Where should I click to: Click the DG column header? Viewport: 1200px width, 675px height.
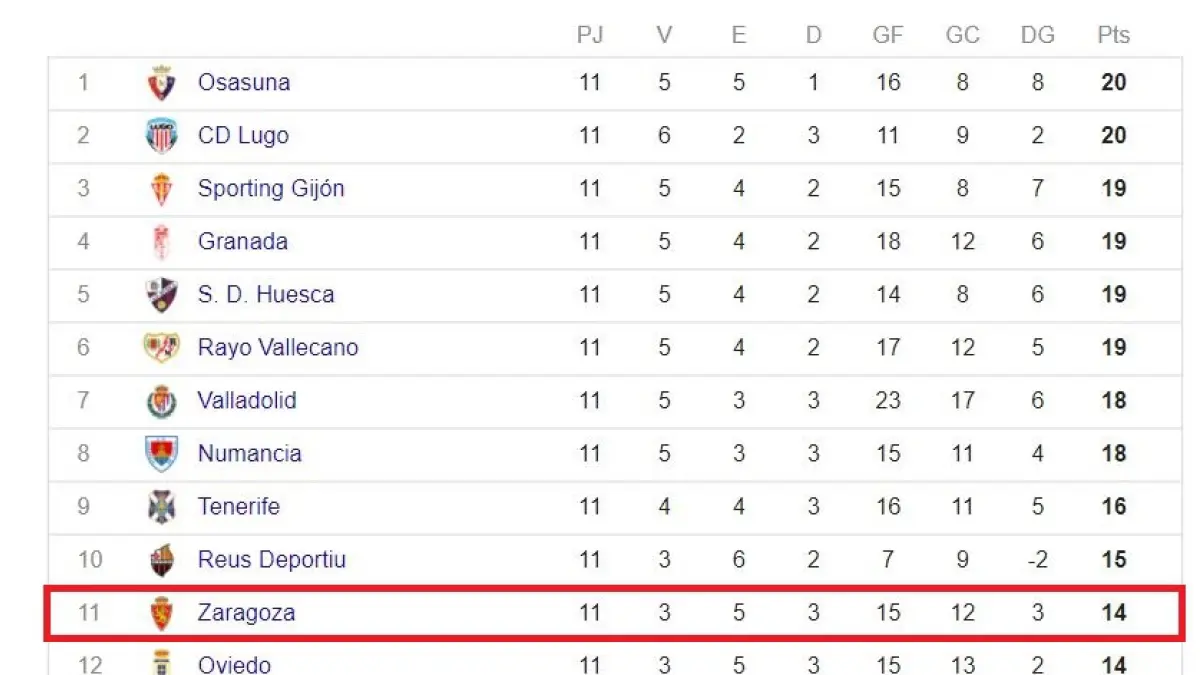pos(1038,35)
